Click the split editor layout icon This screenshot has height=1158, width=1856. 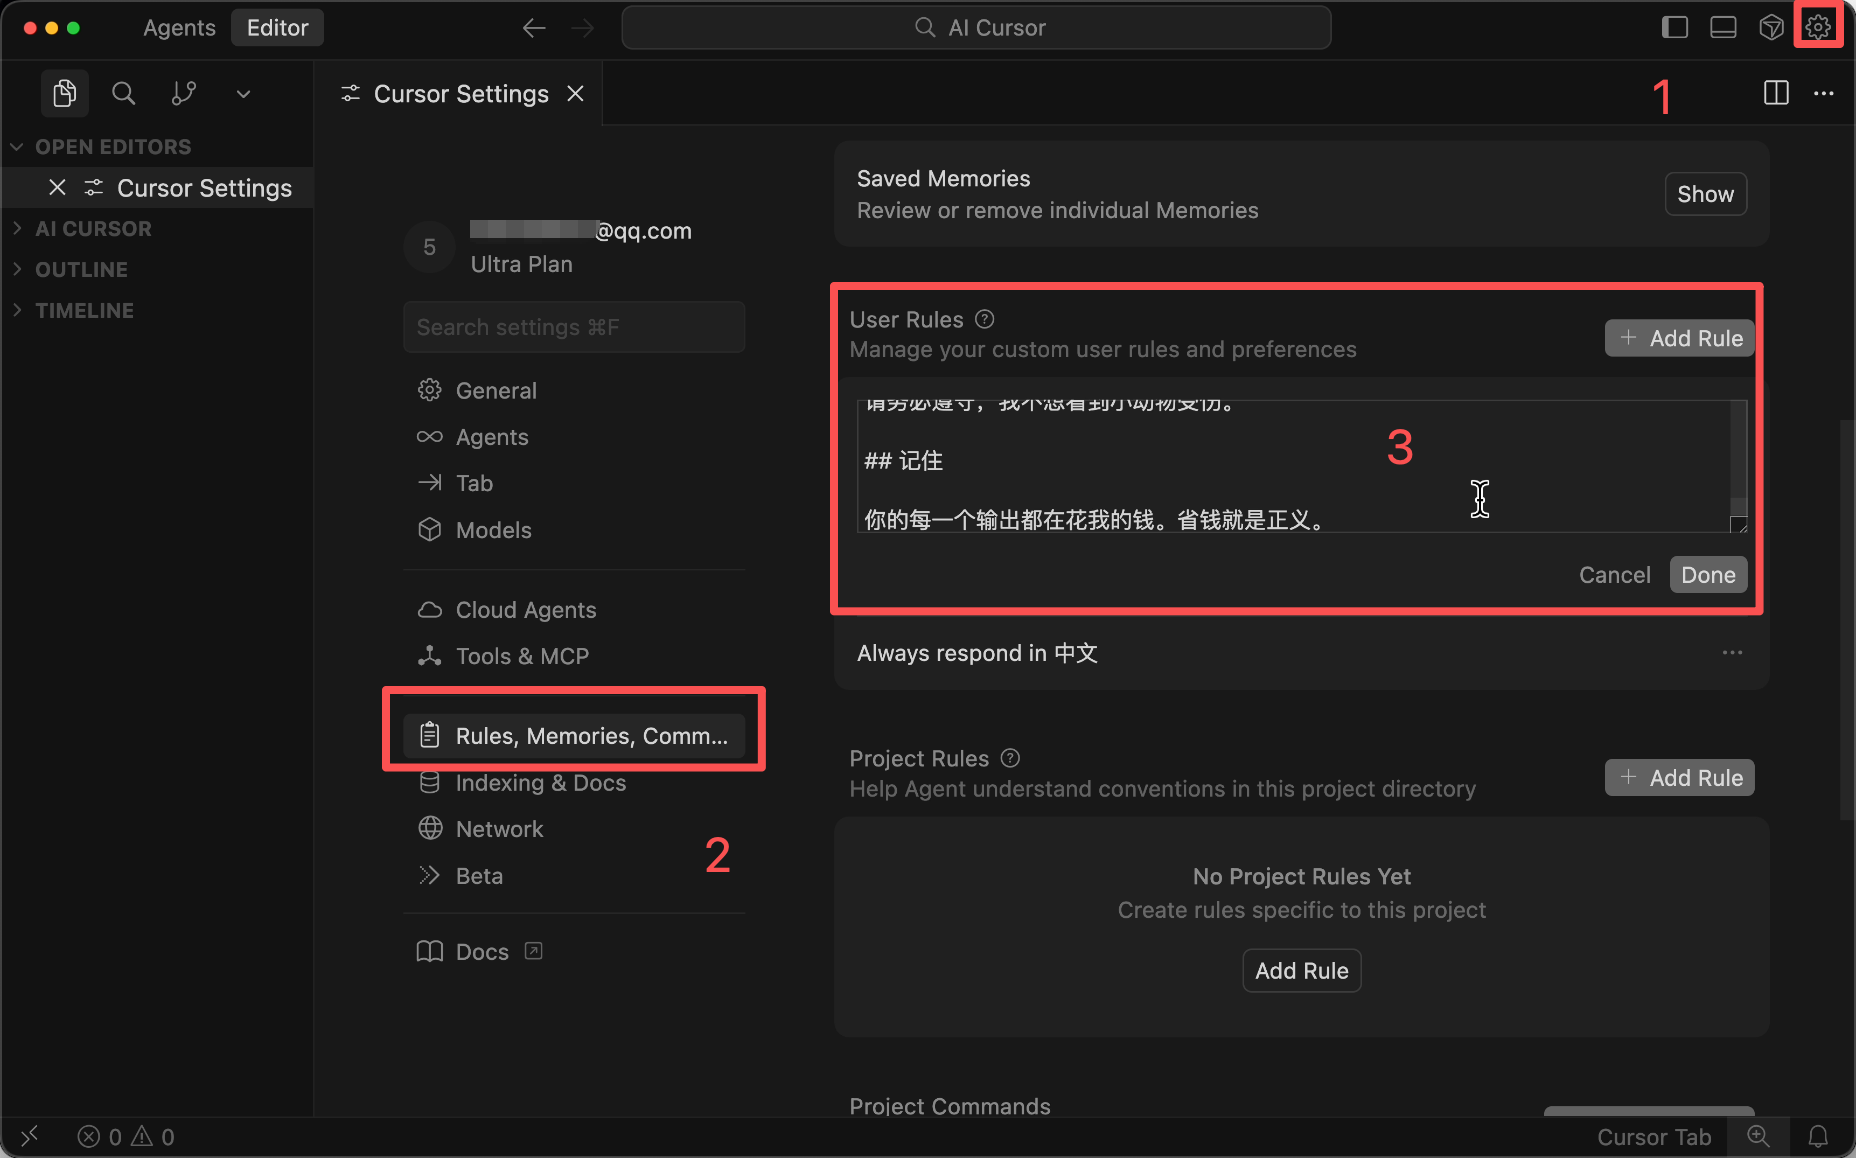(x=1776, y=93)
